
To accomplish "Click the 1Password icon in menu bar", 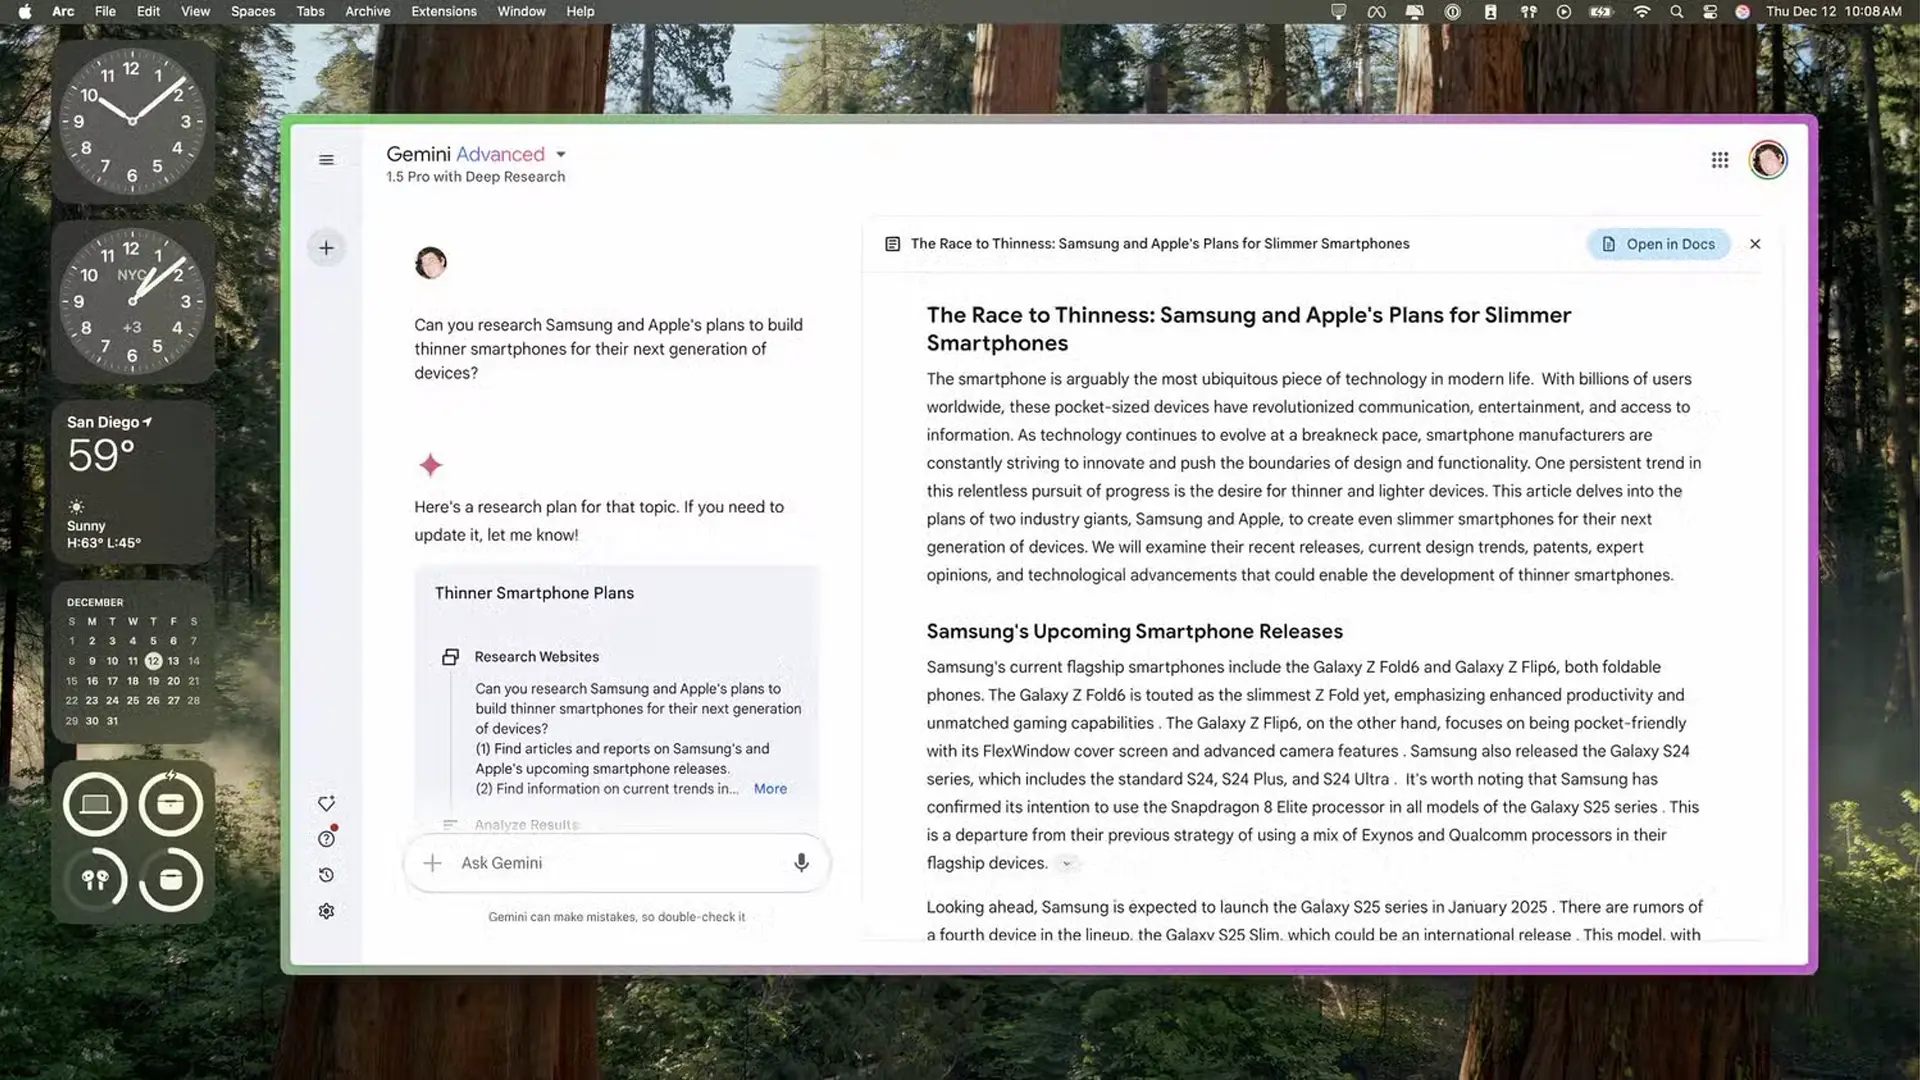I will (1453, 12).
